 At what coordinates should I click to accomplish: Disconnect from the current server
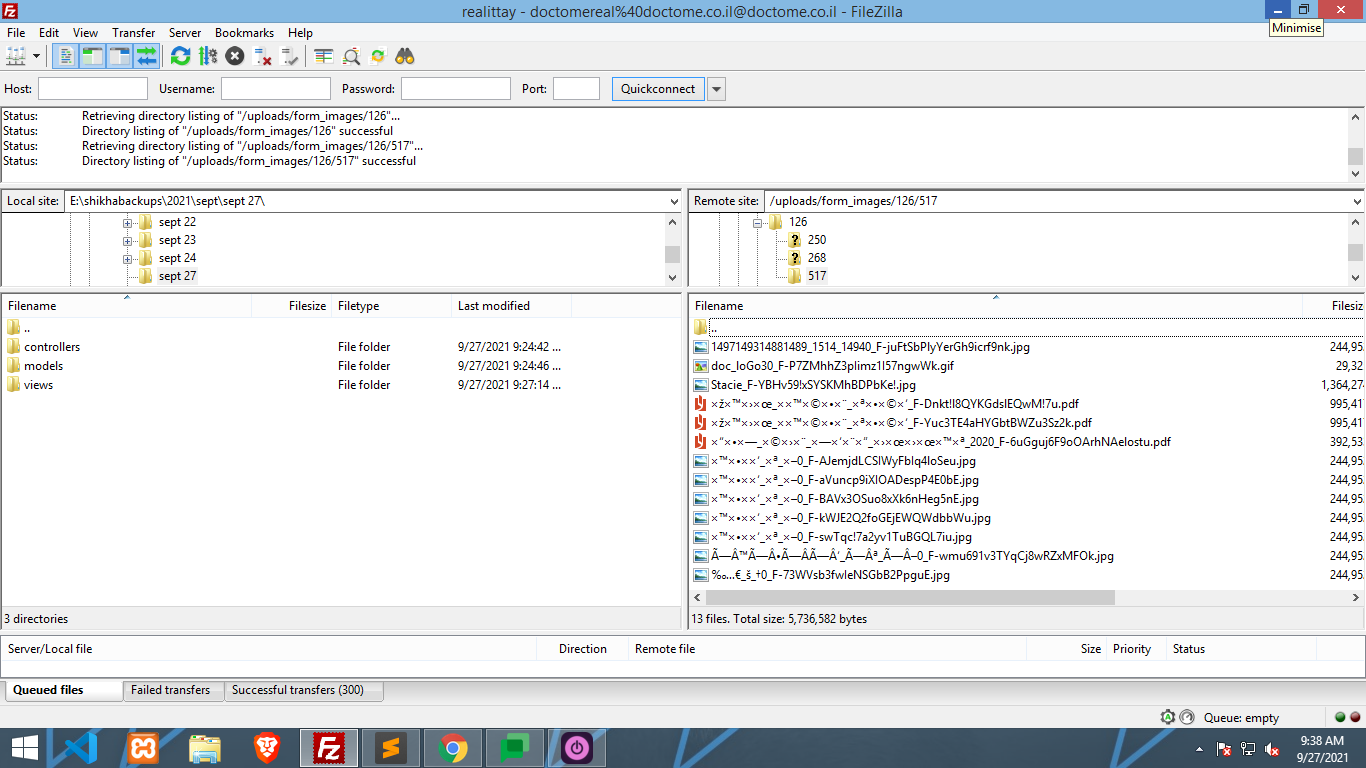click(x=262, y=56)
